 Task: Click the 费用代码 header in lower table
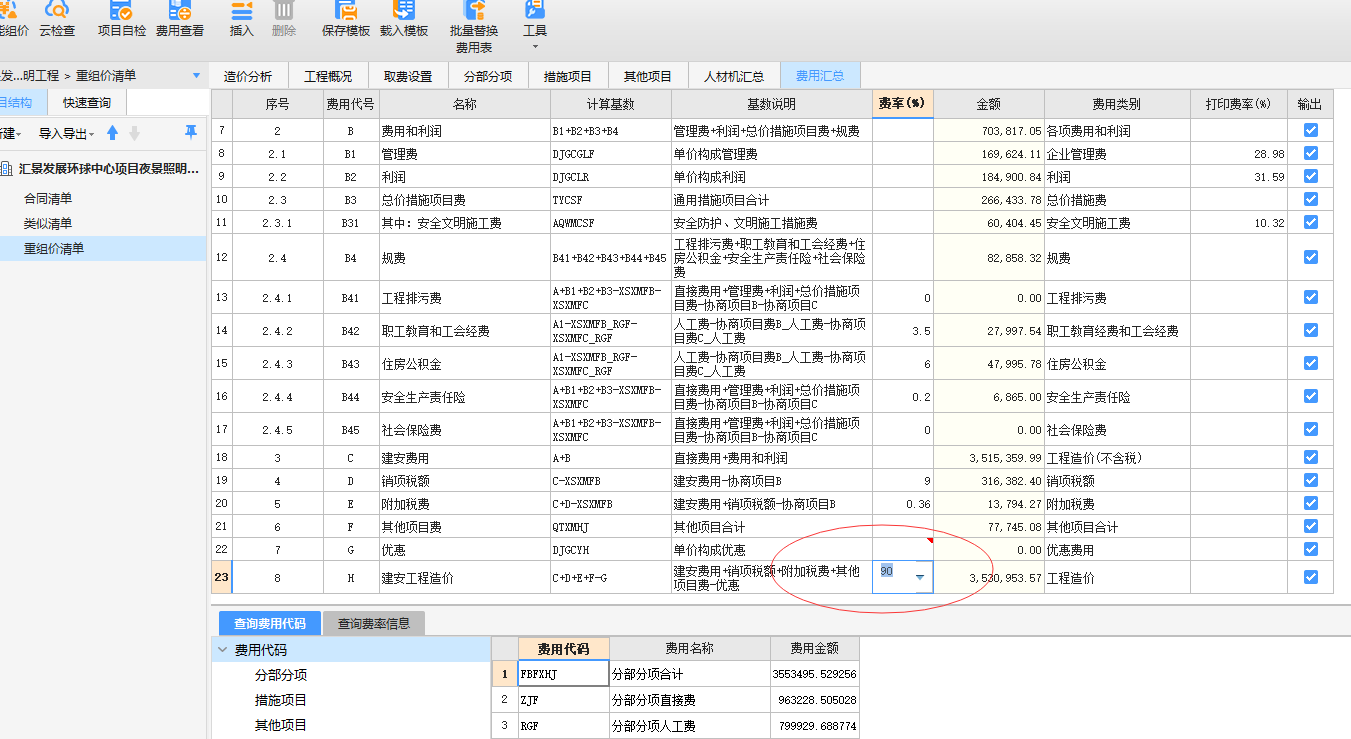[563, 648]
